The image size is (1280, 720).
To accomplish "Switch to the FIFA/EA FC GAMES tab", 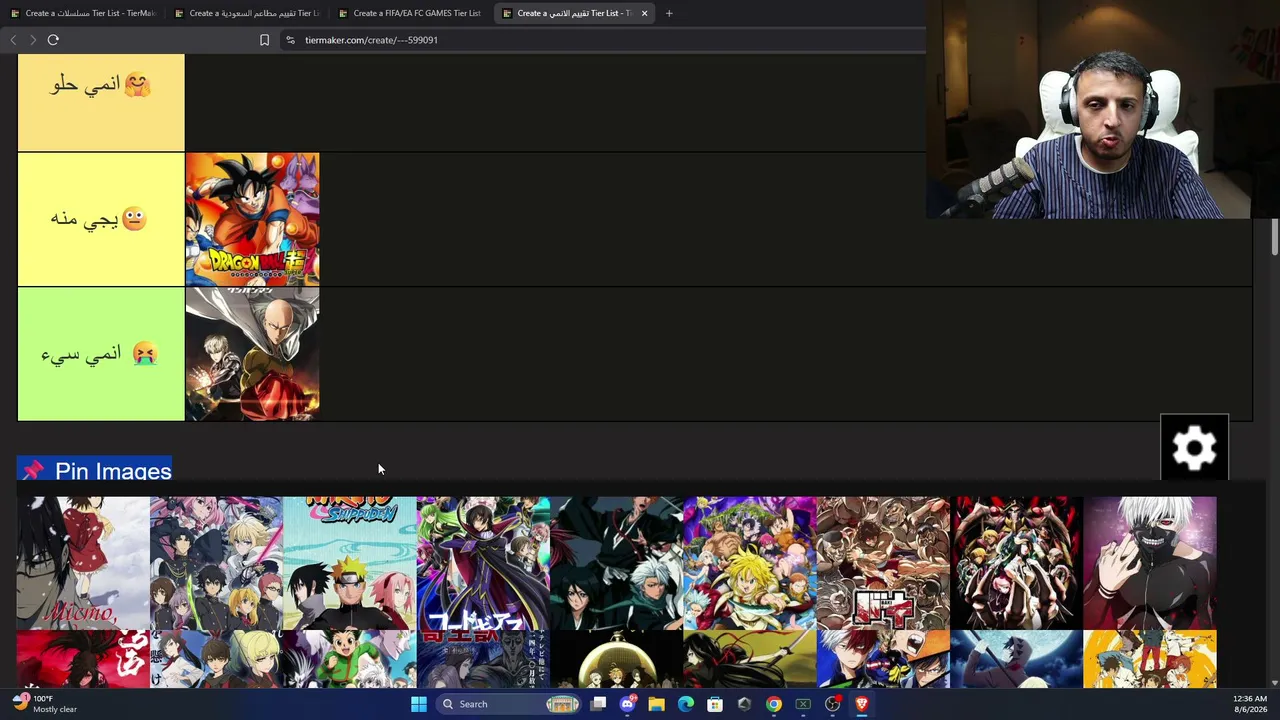I will click(410, 13).
